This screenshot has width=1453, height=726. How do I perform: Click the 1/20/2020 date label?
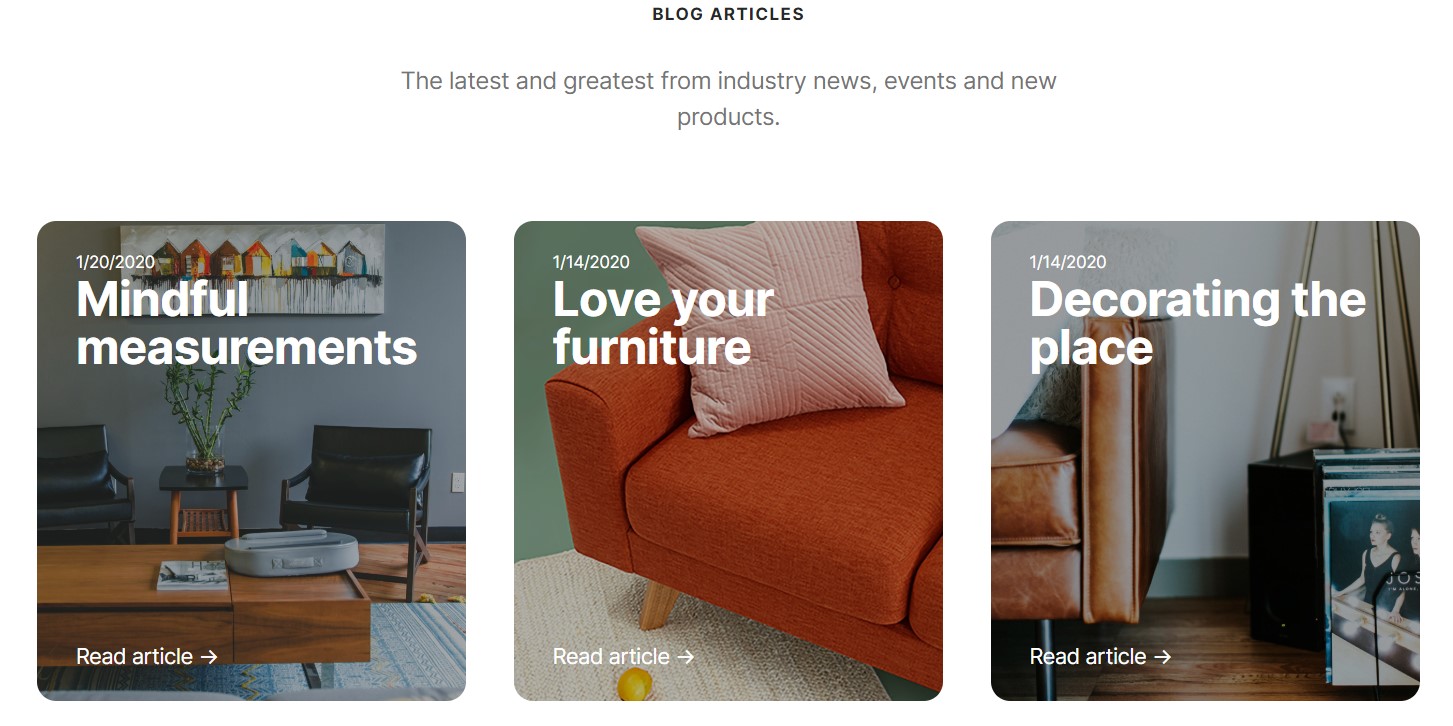(115, 262)
